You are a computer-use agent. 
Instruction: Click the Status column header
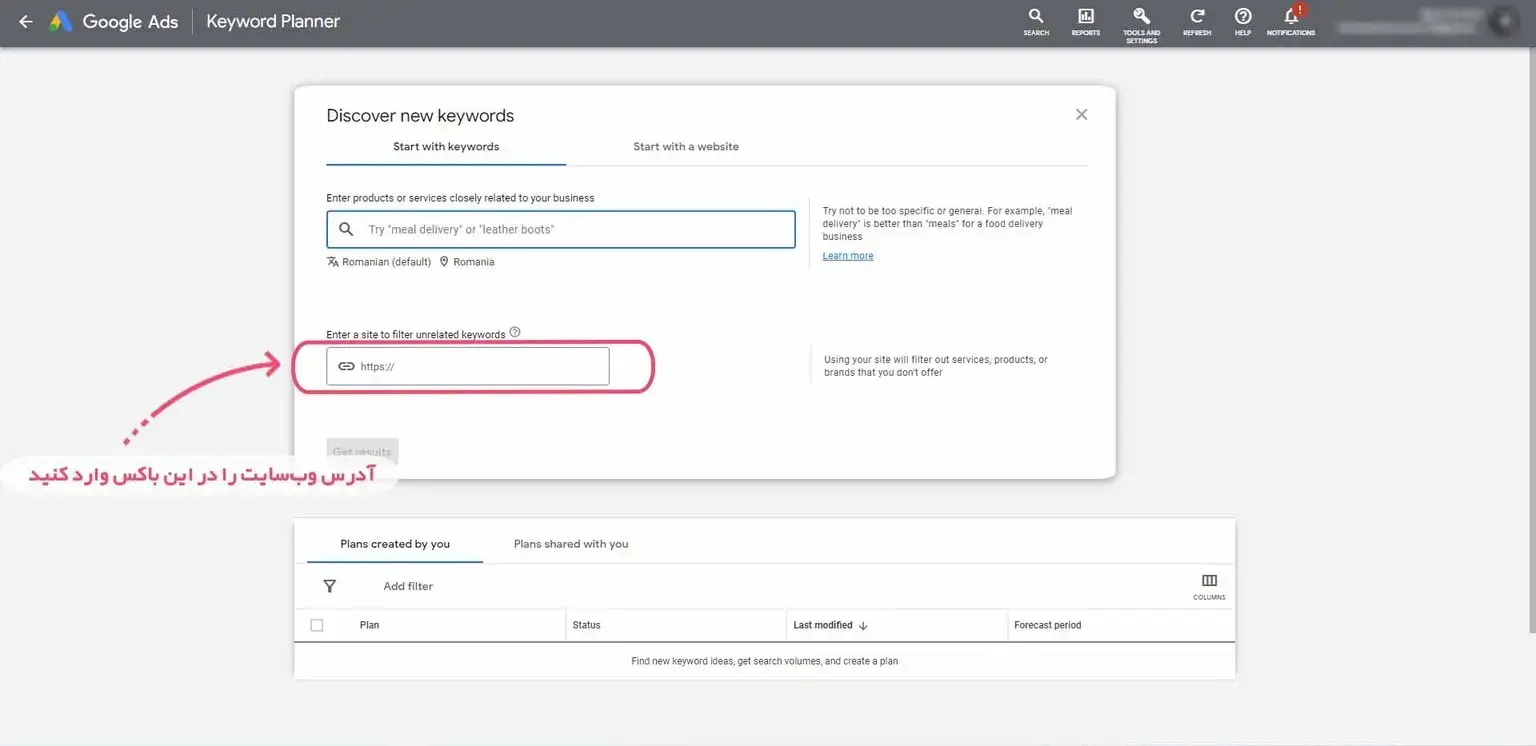click(586, 625)
